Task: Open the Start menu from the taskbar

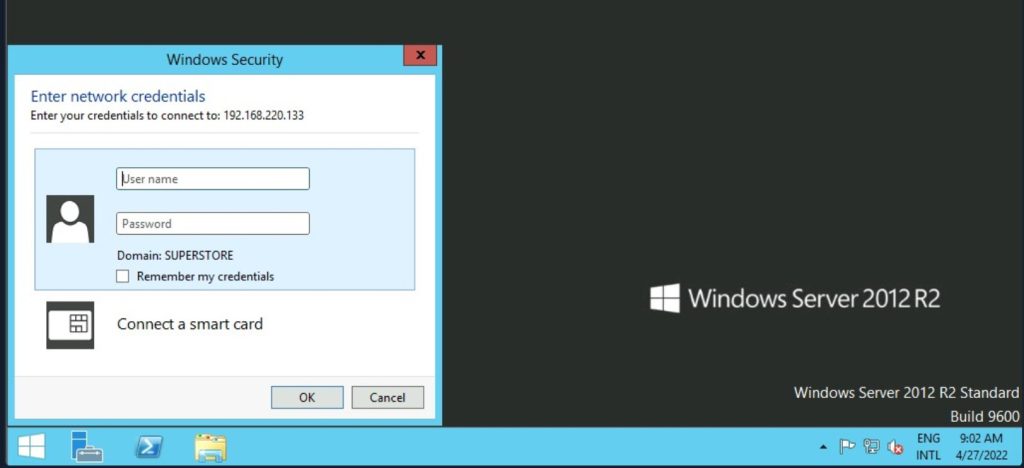Action: [x=30, y=447]
